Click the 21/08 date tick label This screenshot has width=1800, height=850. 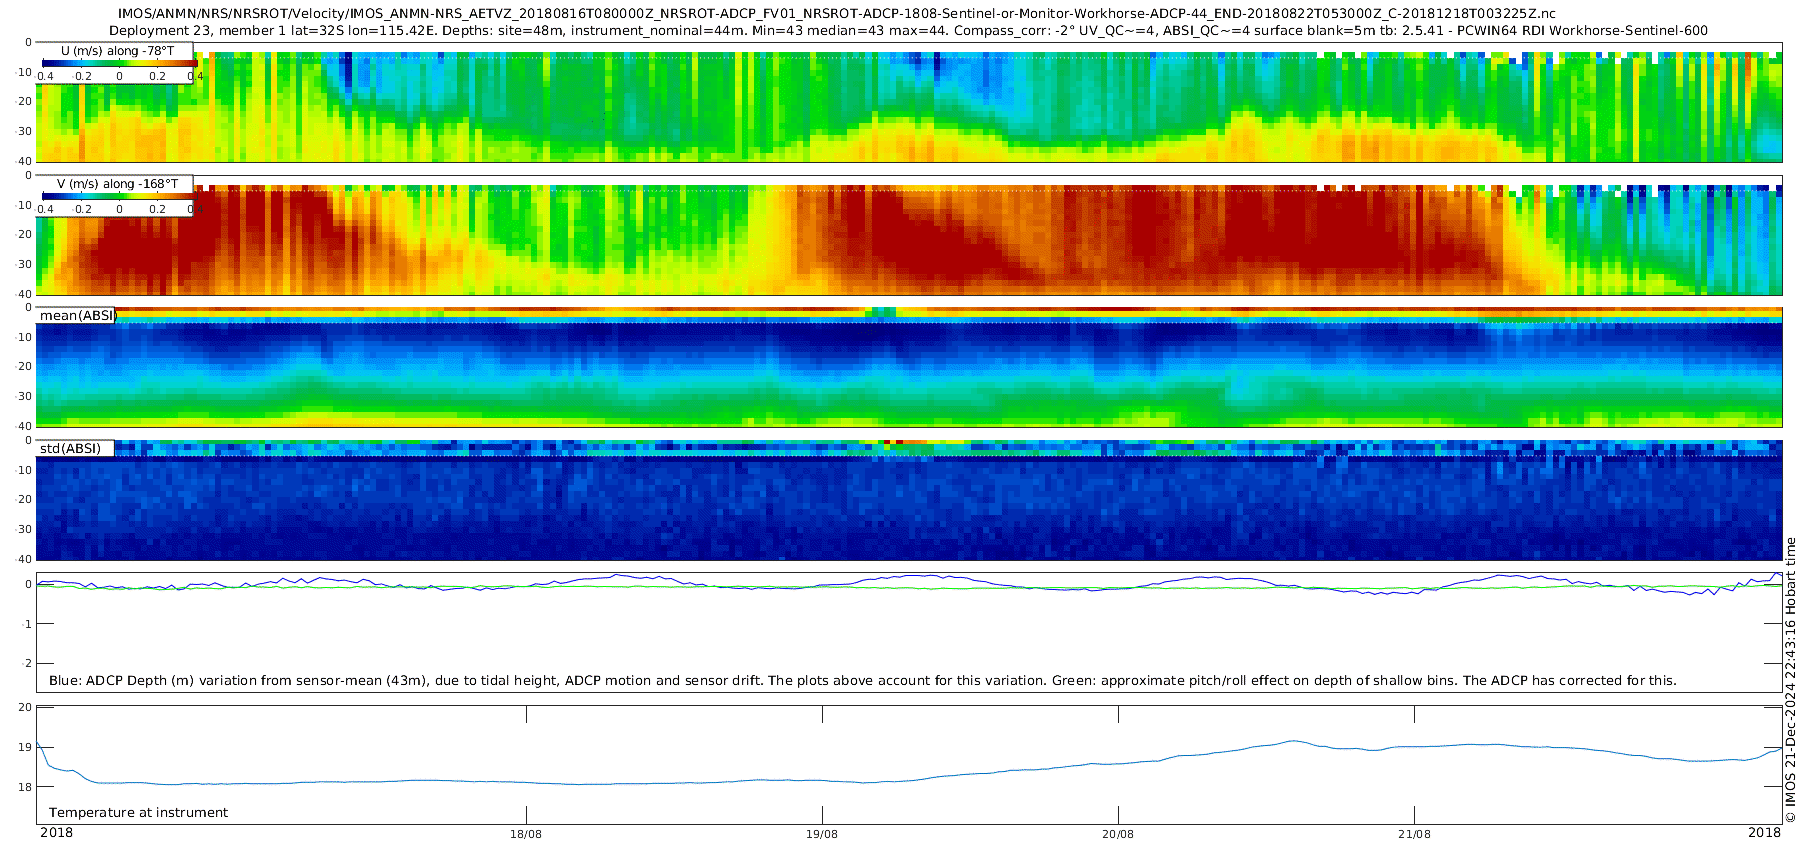1414,834
